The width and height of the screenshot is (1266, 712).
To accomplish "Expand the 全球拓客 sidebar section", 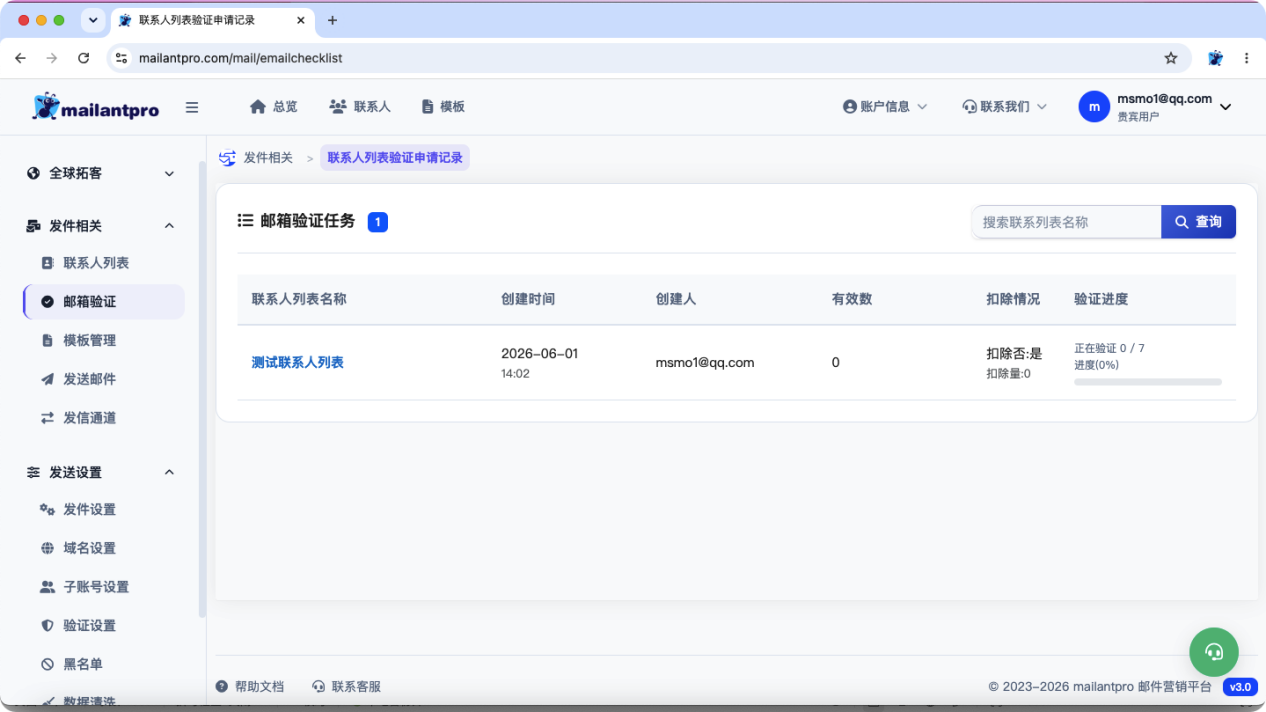I will (100, 173).
